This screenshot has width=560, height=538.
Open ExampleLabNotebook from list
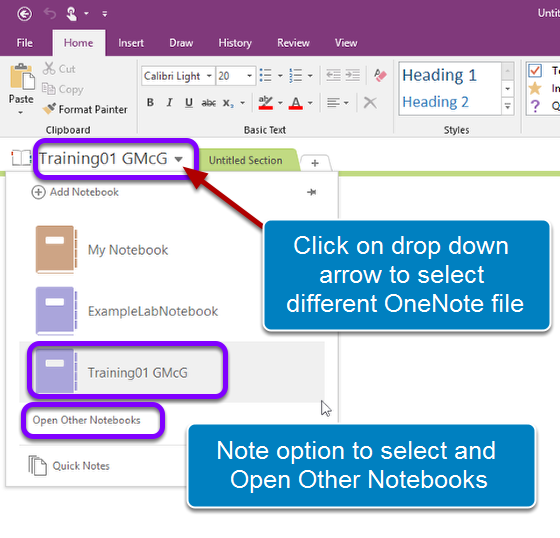[171, 311]
